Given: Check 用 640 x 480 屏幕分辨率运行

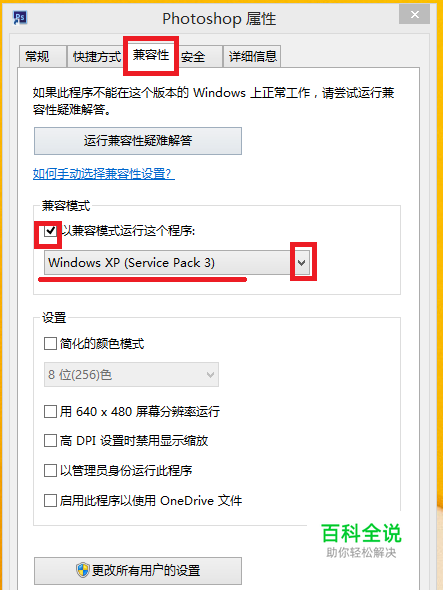Looking at the screenshot, I should tap(50, 411).
